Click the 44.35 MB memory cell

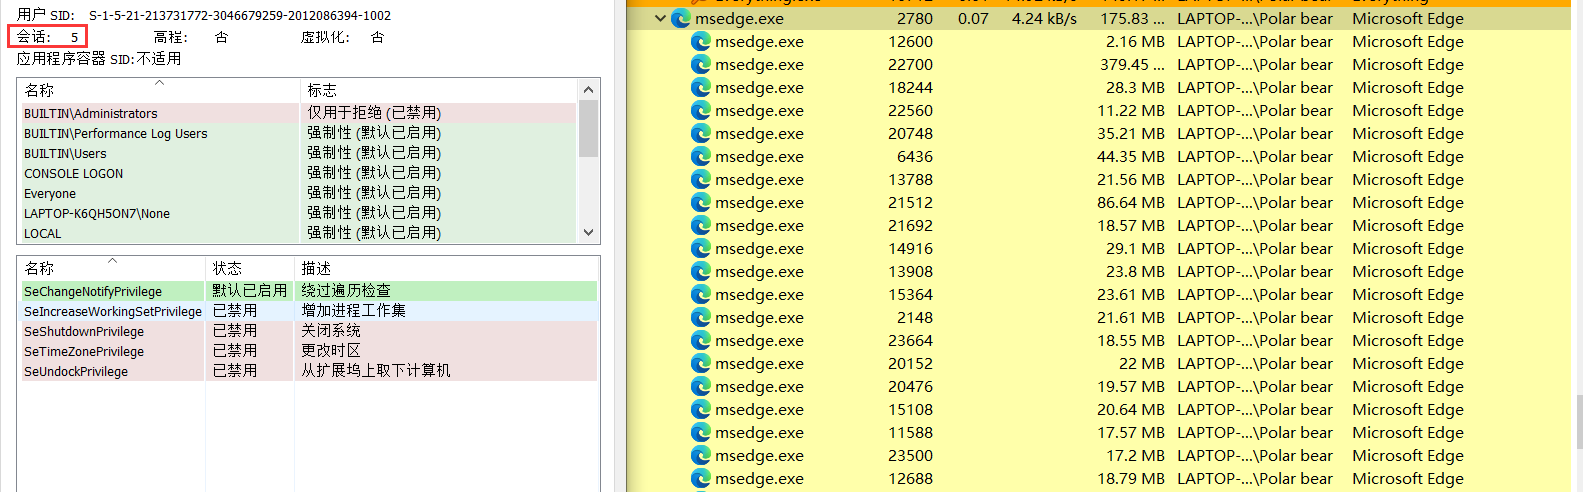1130,156
